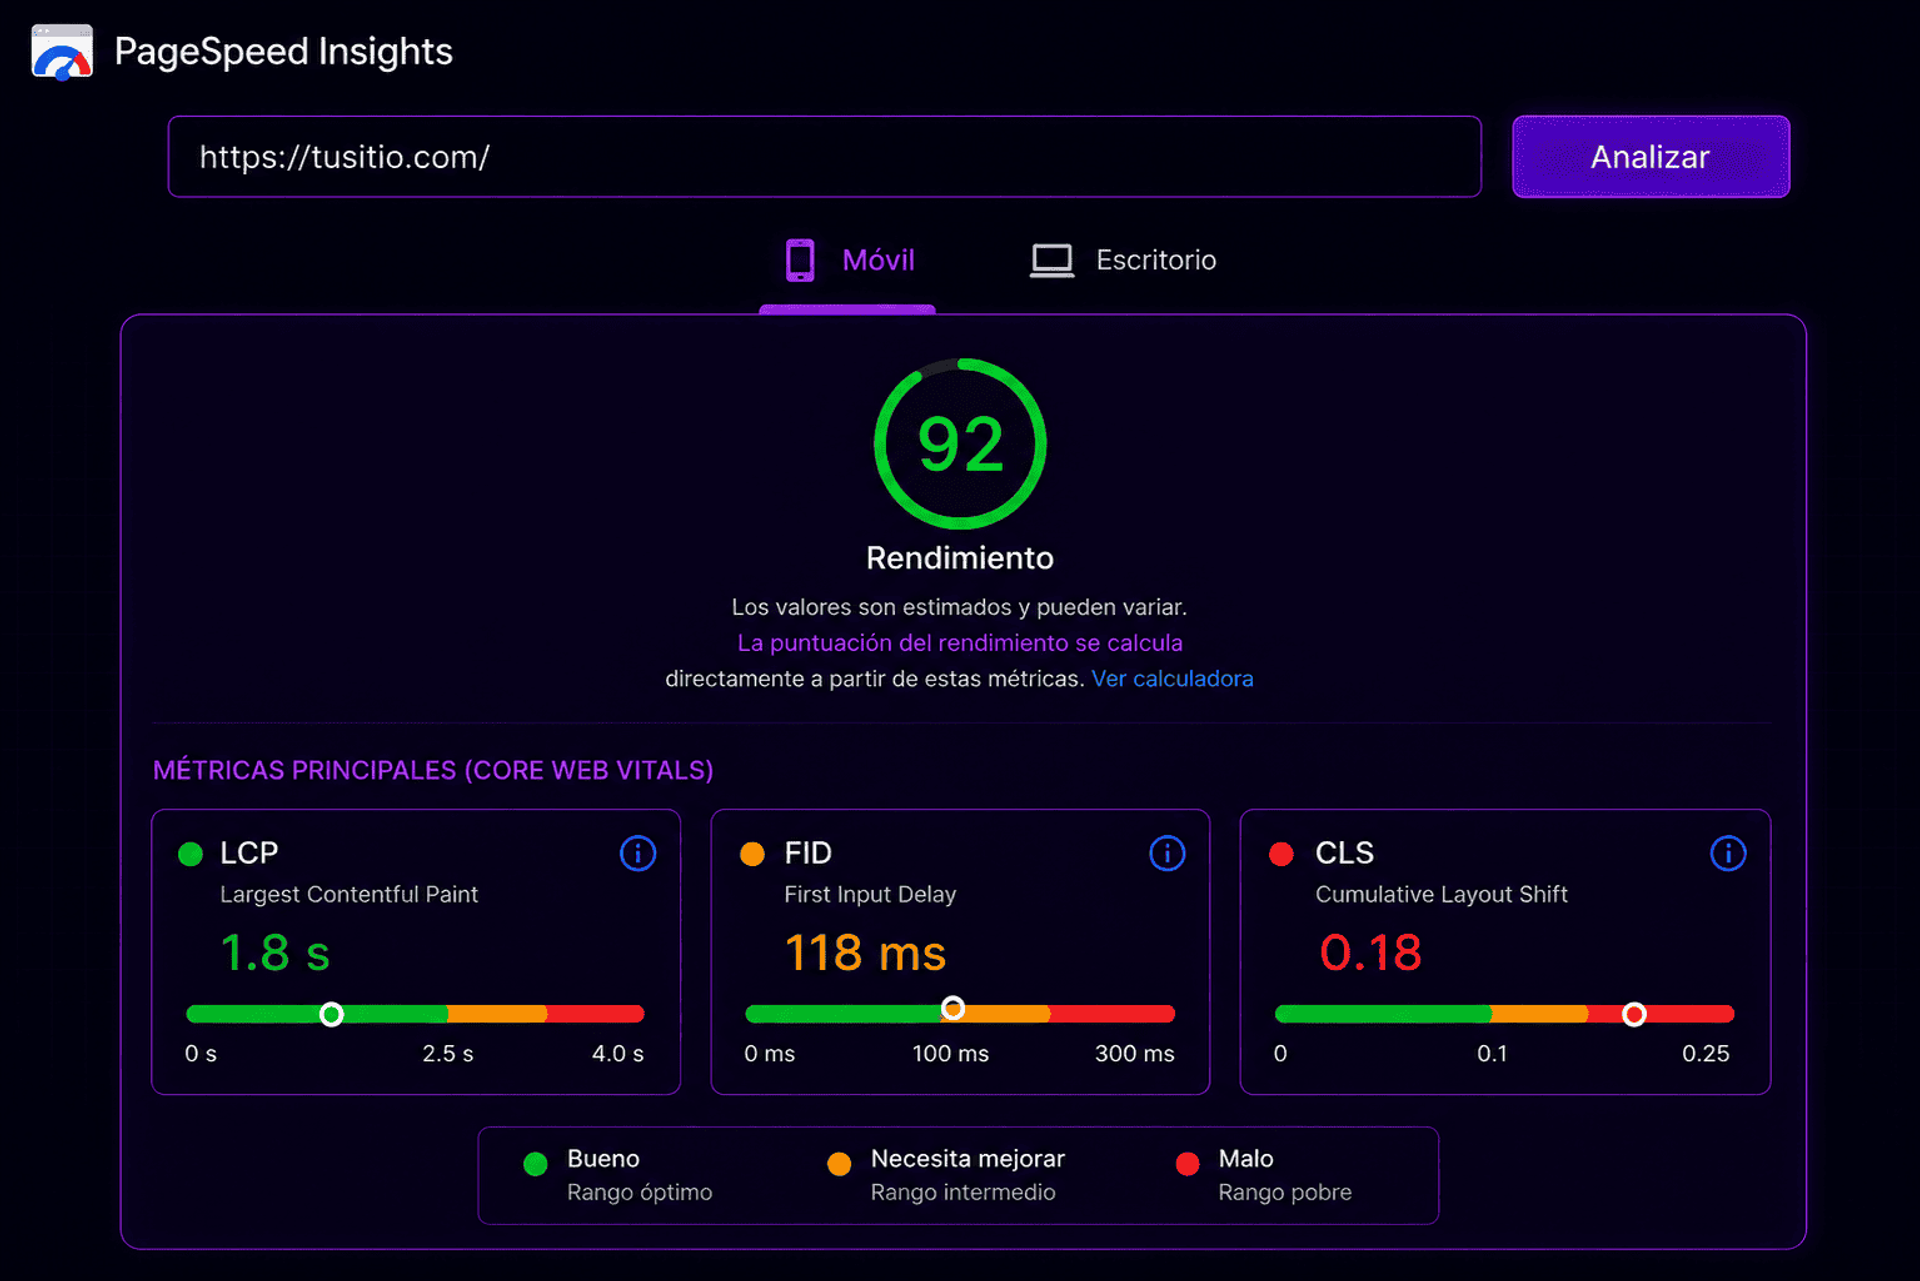
Task: Click the Rango óptimo text
Action: (x=639, y=1192)
